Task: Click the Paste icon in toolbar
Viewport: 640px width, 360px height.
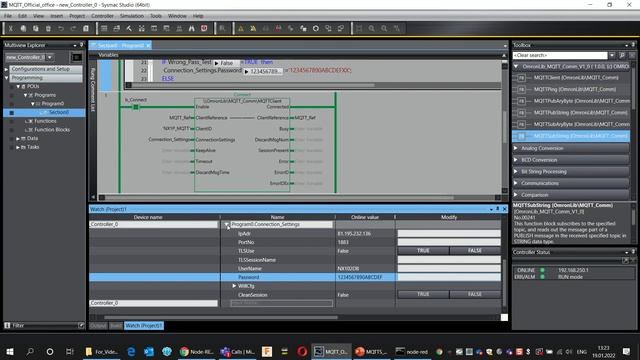Action: [36, 29]
